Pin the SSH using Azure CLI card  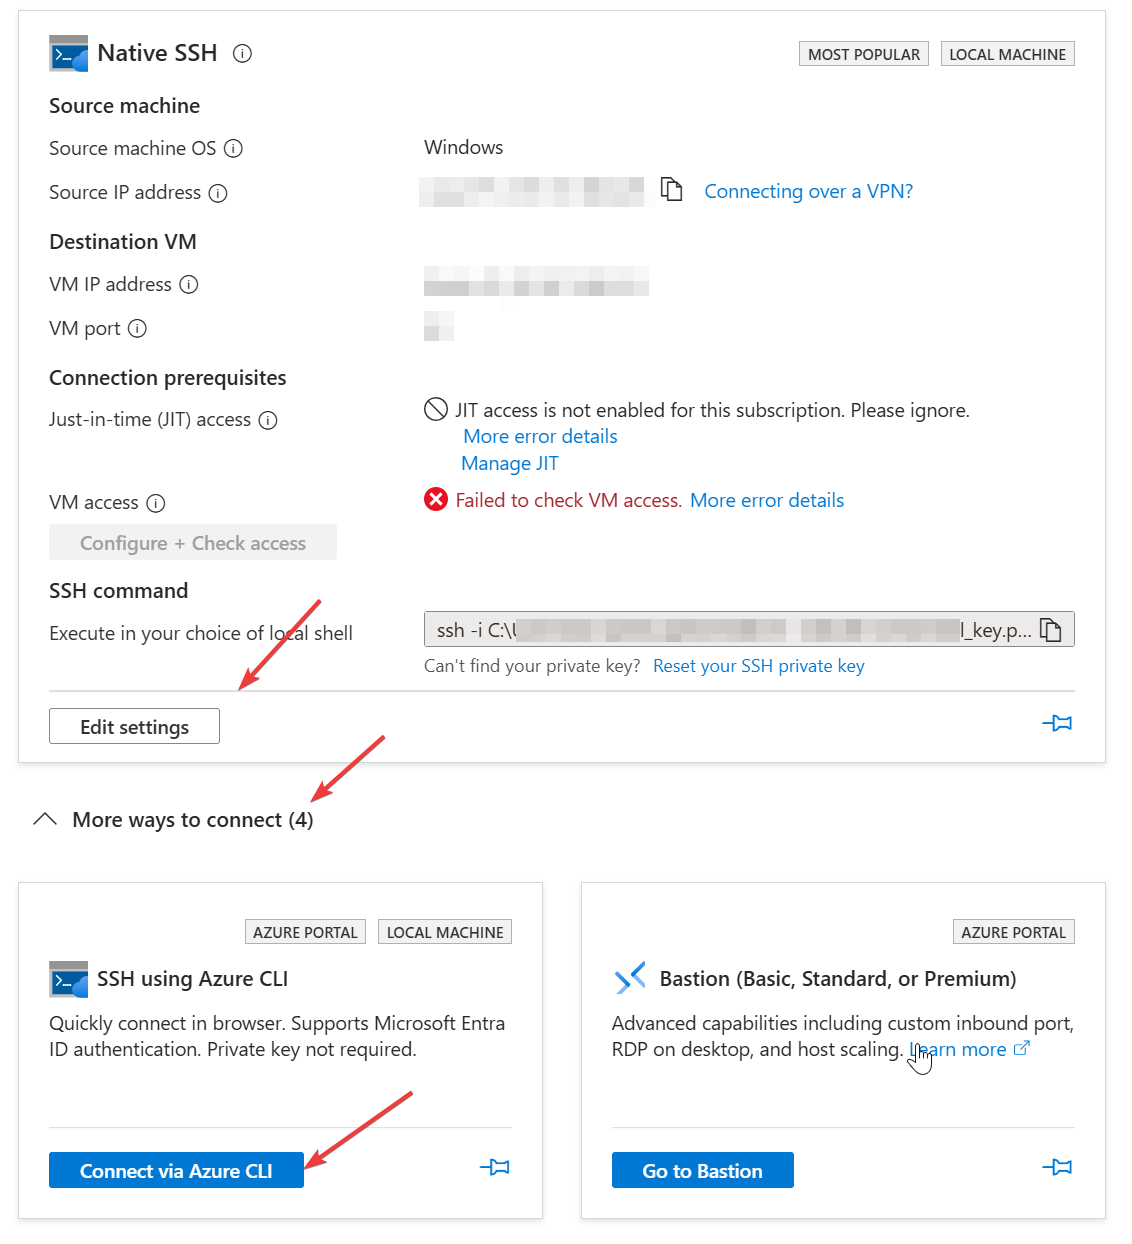click(x=495, y=1167)
